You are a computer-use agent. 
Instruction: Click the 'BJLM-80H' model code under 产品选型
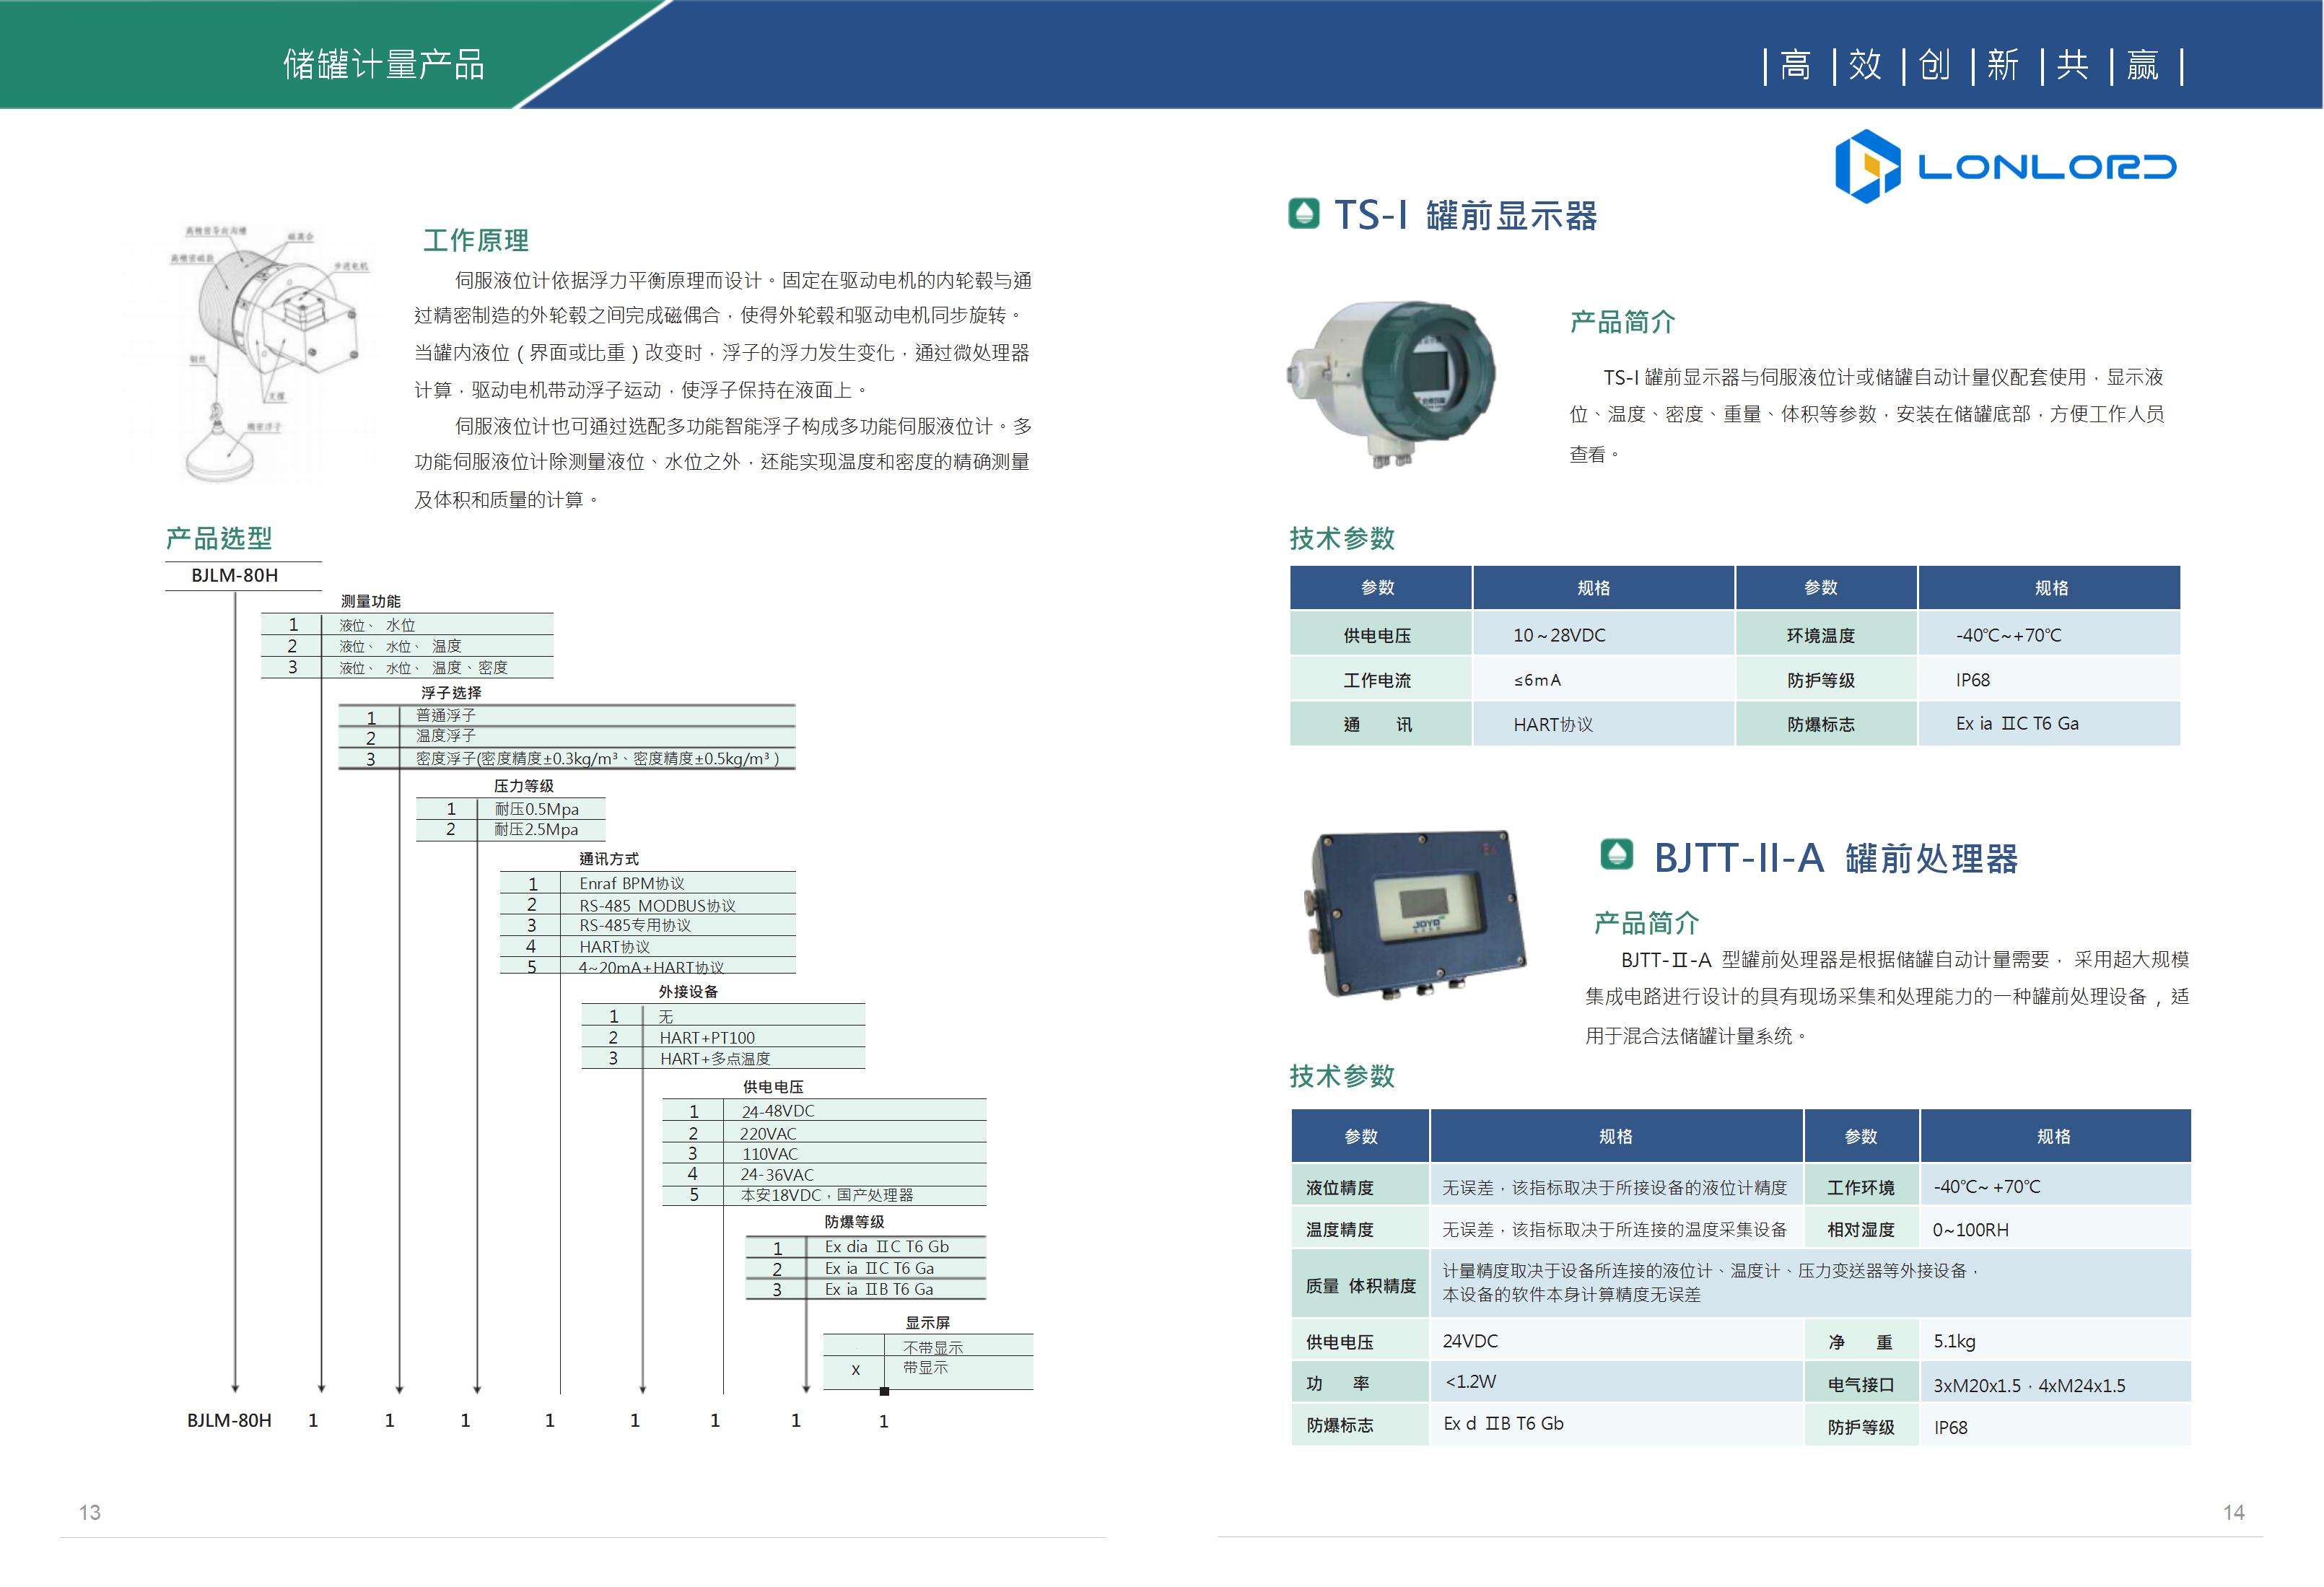[x=235, y=575]
